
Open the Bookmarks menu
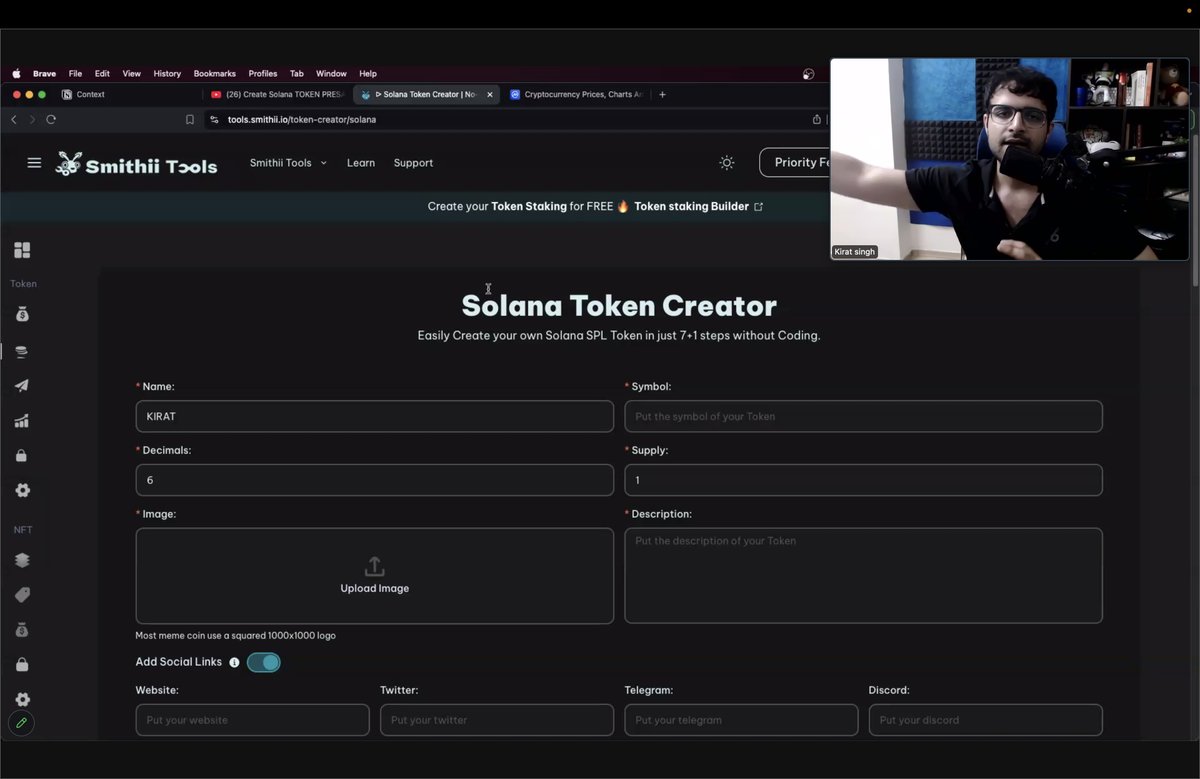pyautogui.click(x=215, y=74)
